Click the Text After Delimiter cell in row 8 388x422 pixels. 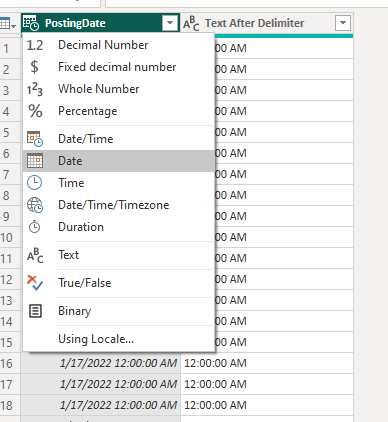coord(284,195)
